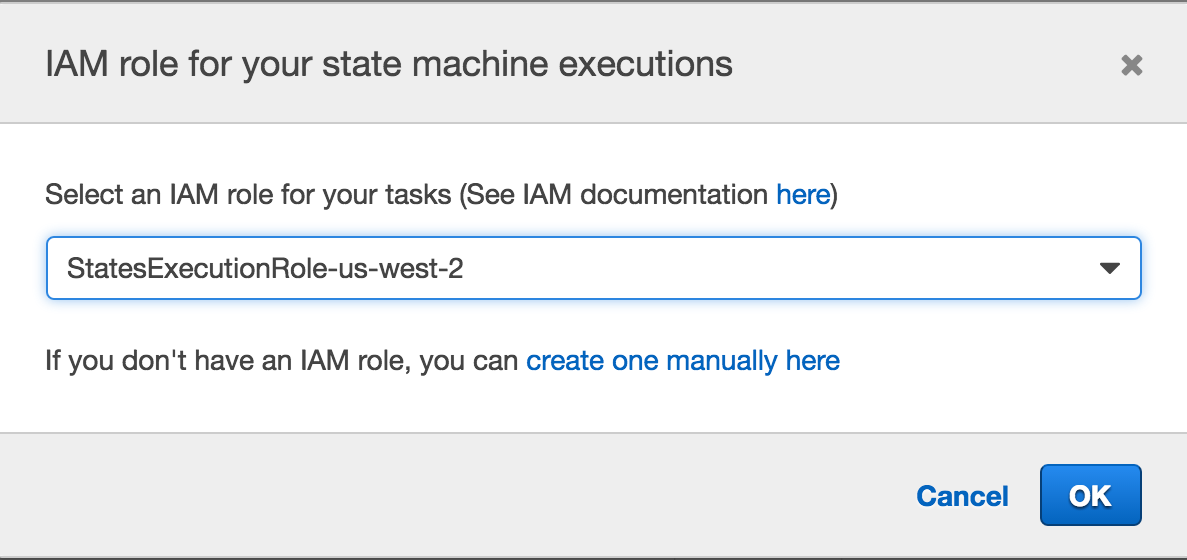Confirm role selection with OK

pyautogui.click(x=1090, y=495)
